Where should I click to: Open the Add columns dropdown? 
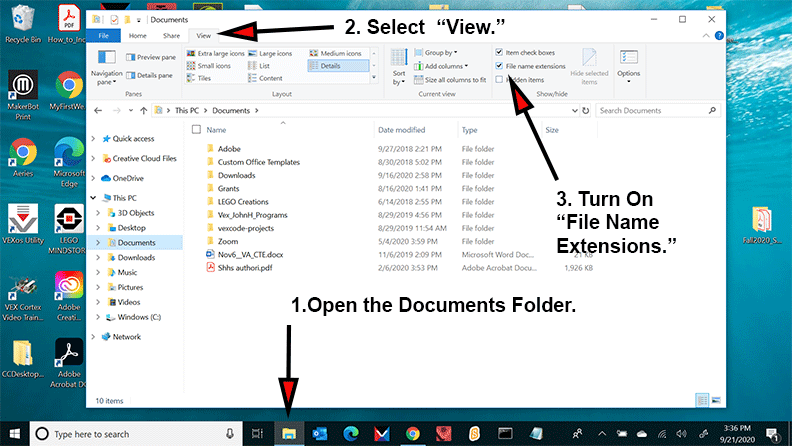(x=445, y=66)
